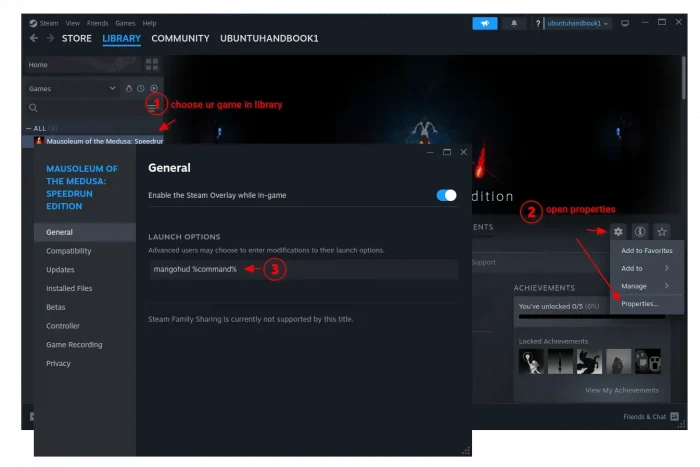Open the notifications bell icon
The image size is (700, 467).
coord(514,23)
